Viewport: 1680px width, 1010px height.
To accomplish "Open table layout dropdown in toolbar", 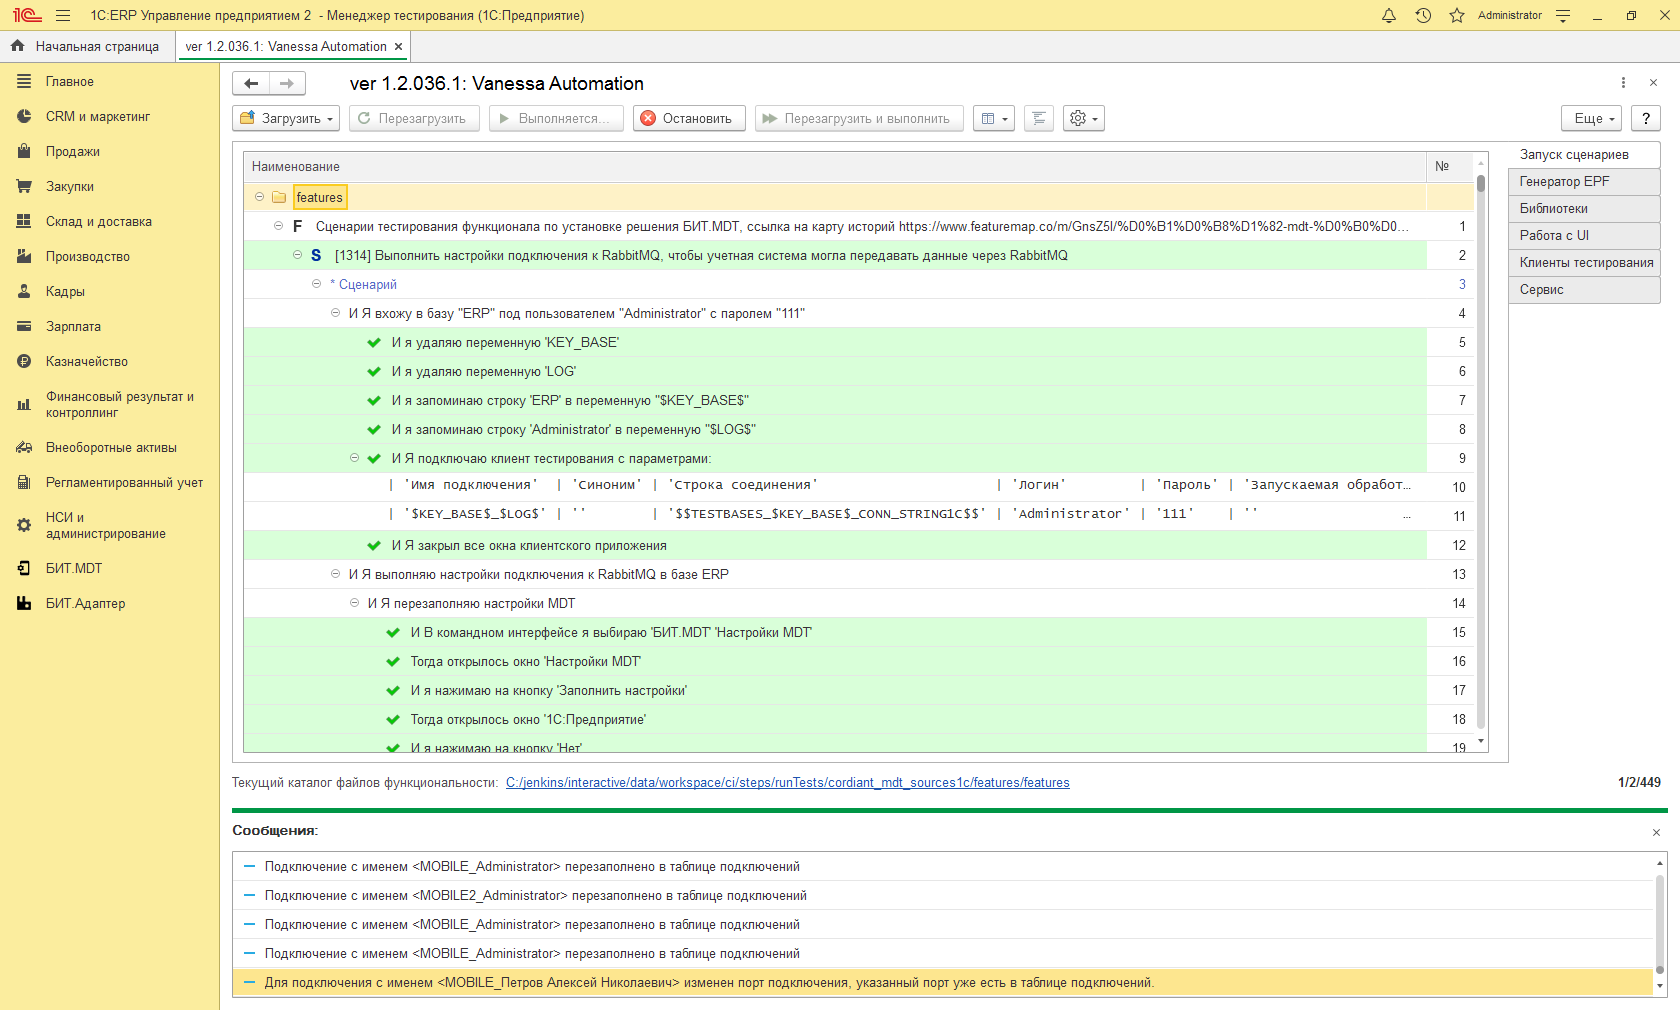I will coord(994,118).
